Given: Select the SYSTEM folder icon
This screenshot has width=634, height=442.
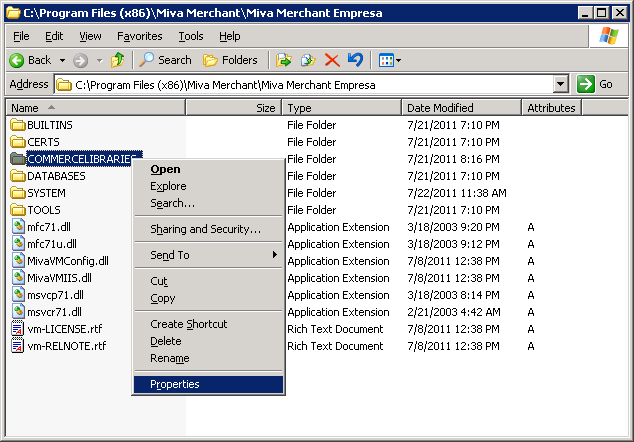Looking at the screenshot, I should 18,193.
